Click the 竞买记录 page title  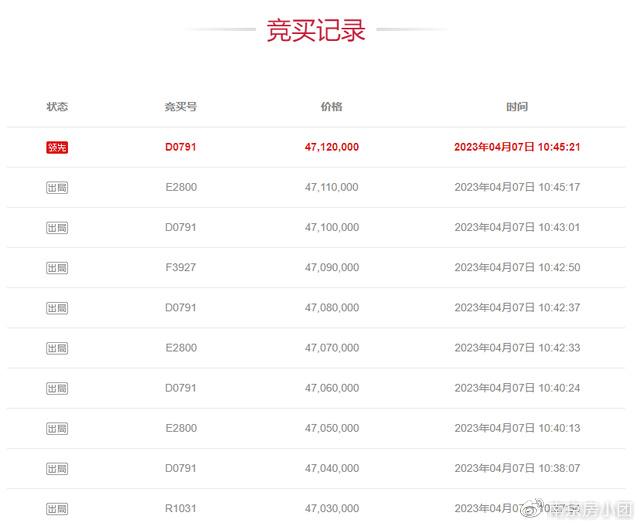(x=316, y=30)
